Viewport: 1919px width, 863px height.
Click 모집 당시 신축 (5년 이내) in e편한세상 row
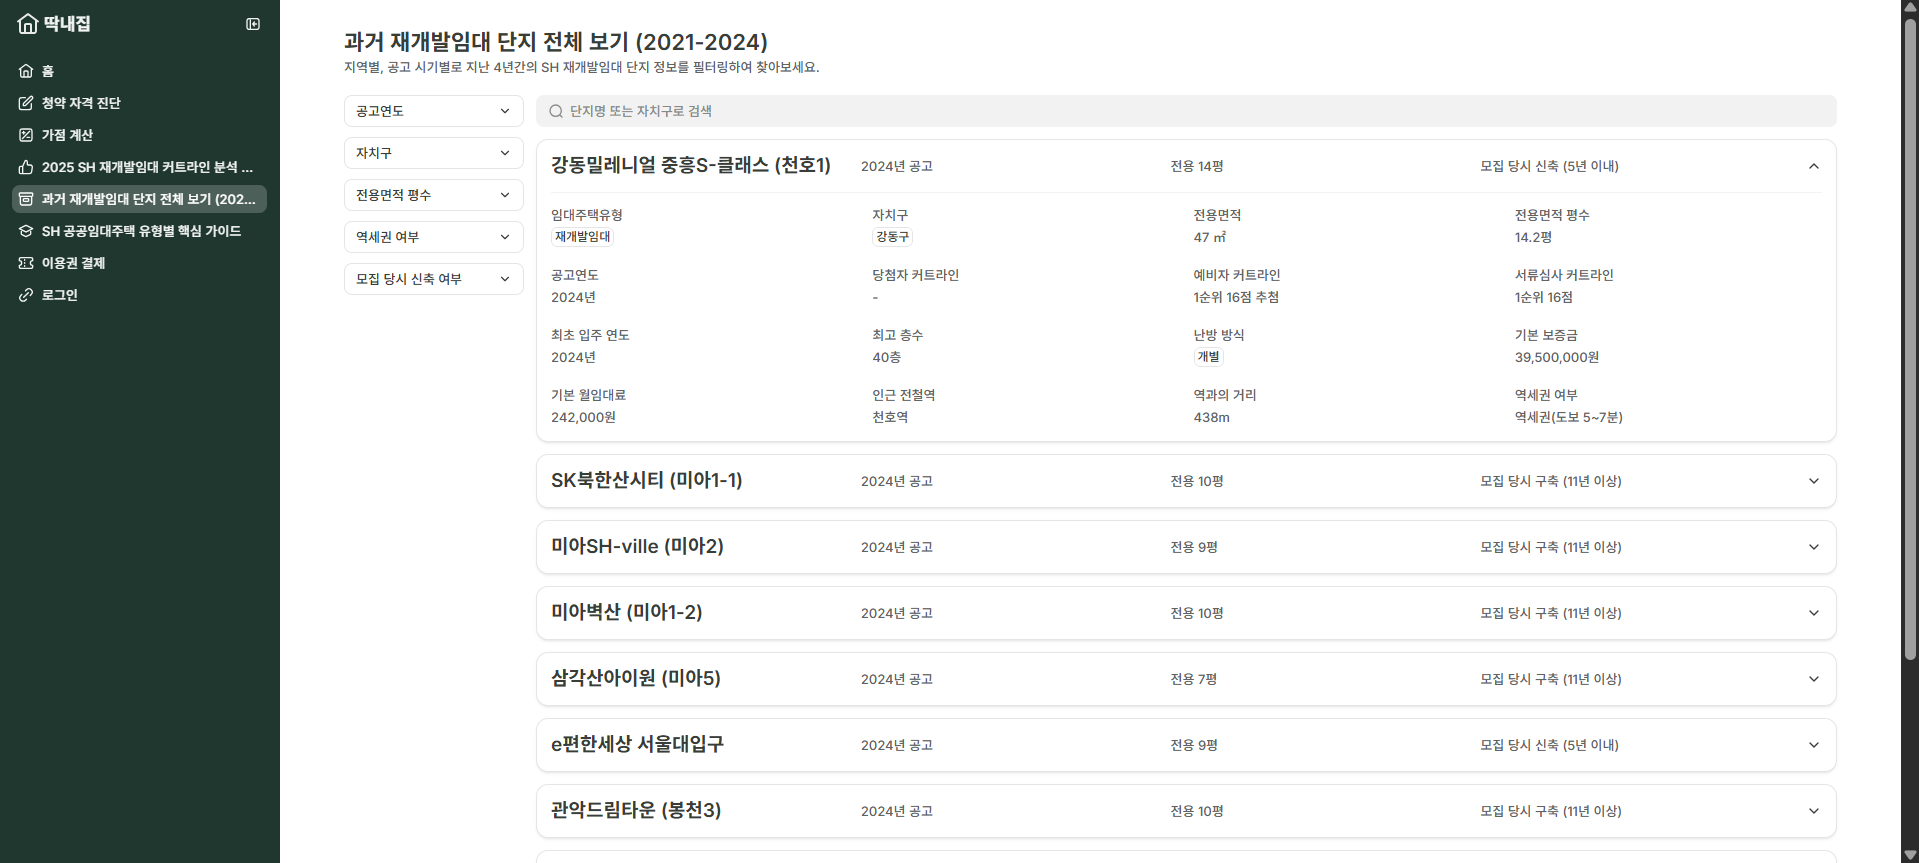[1549, 745]
